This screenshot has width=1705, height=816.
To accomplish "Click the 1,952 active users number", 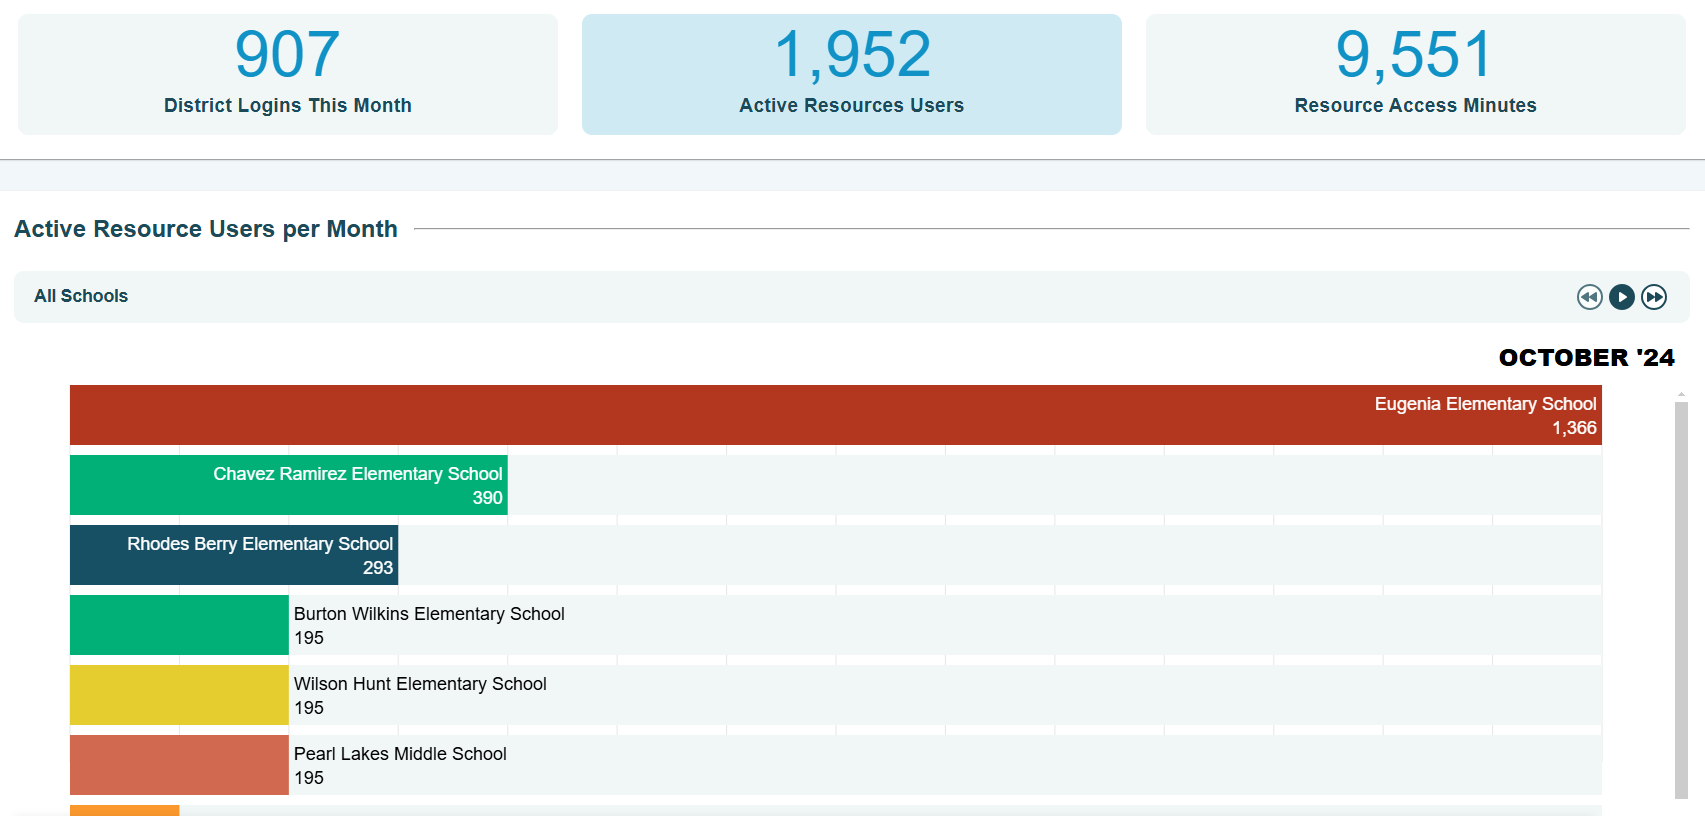I will coord(852,54).
